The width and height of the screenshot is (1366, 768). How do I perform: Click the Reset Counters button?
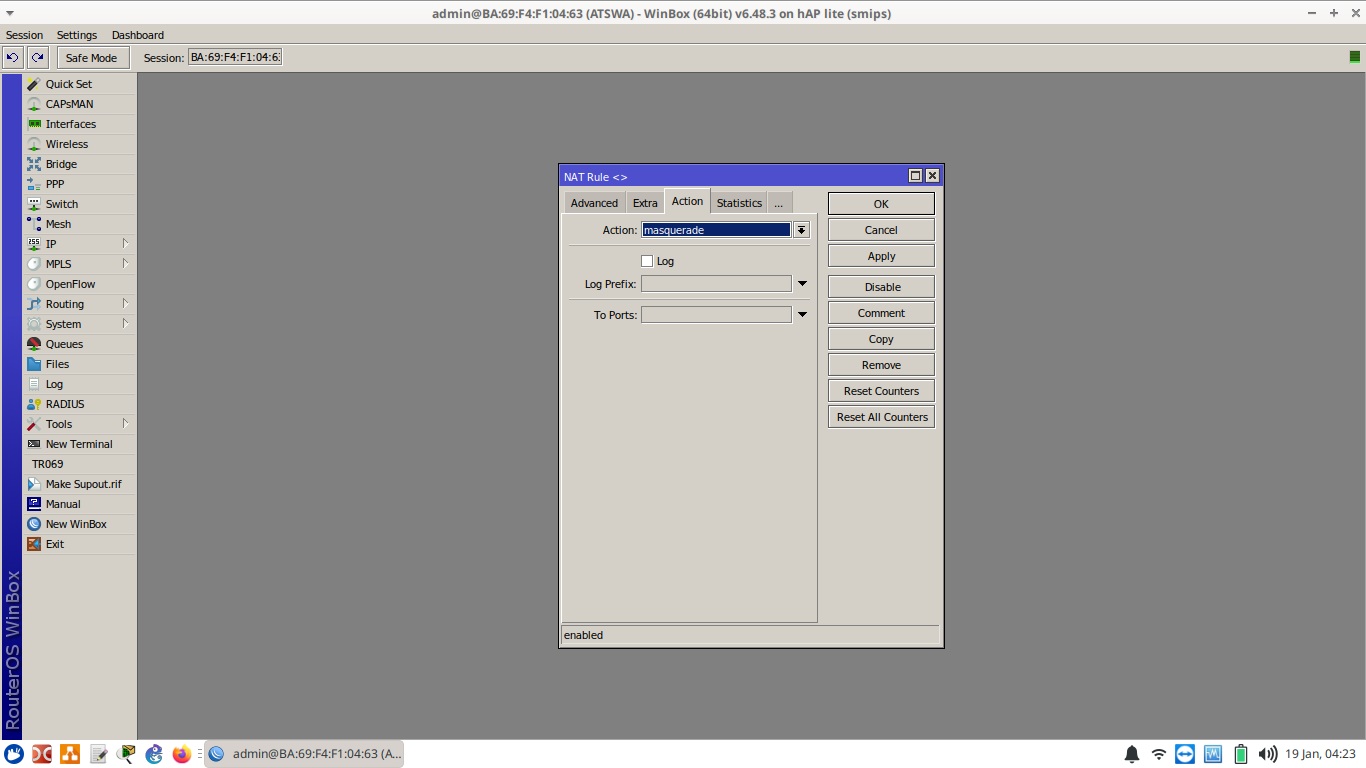pos(881,391)
